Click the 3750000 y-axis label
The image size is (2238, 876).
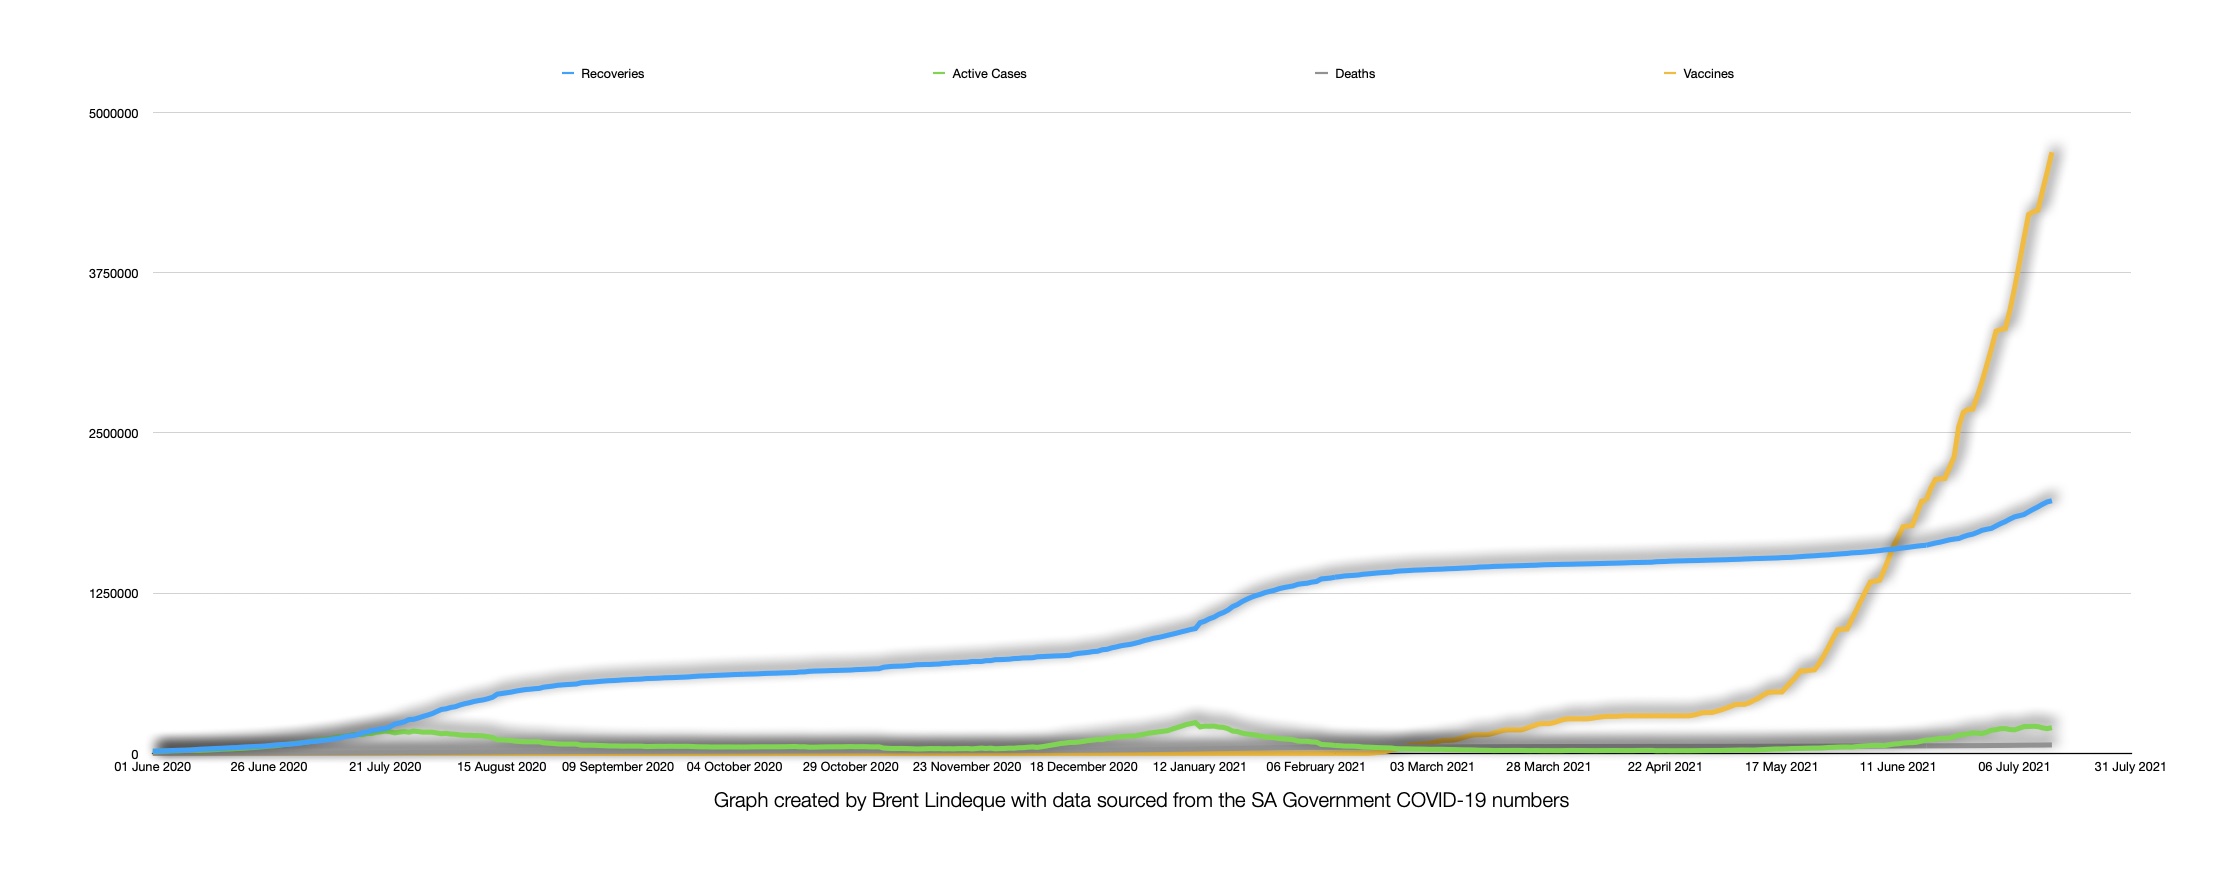(x=113, y=274)
